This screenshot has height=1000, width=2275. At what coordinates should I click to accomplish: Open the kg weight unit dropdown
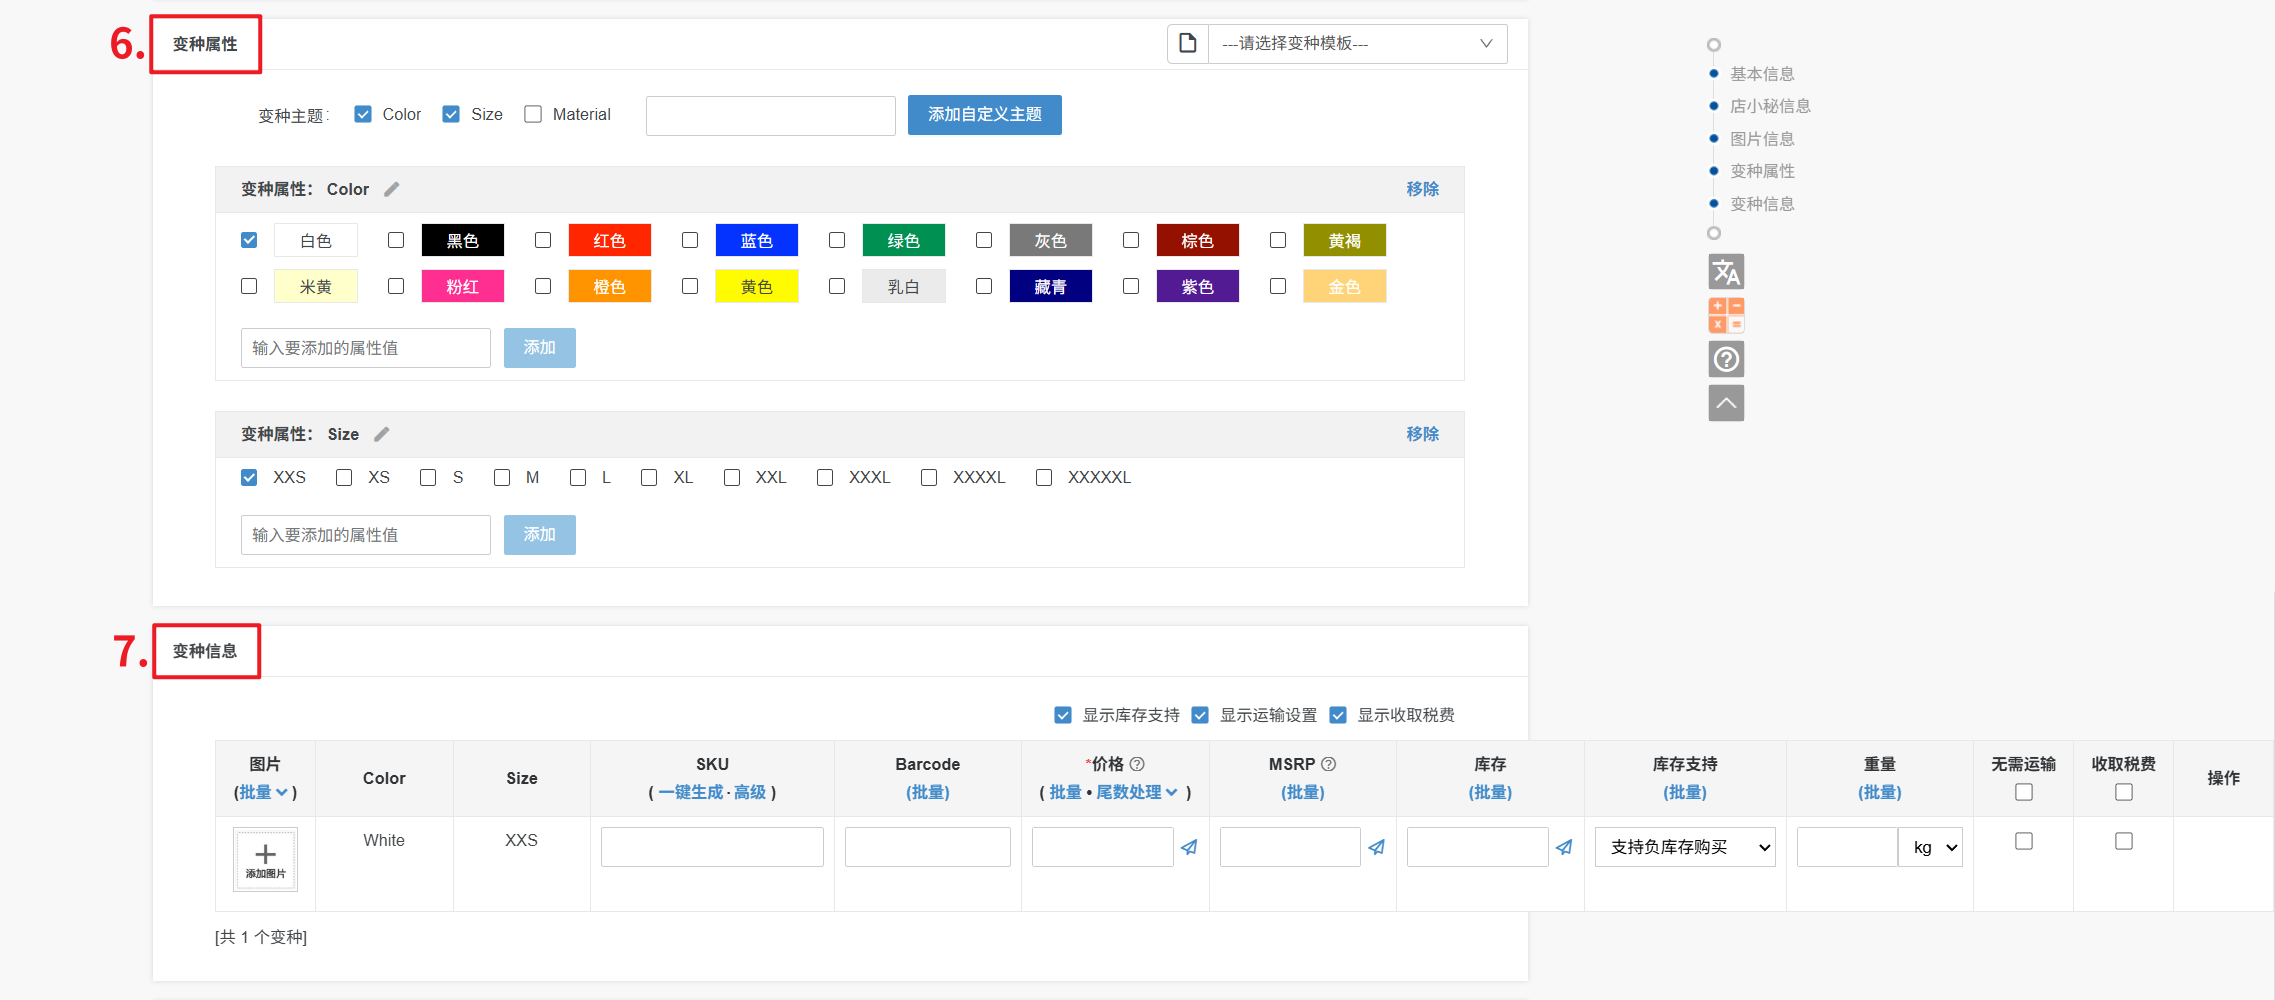pos(1932,847)
